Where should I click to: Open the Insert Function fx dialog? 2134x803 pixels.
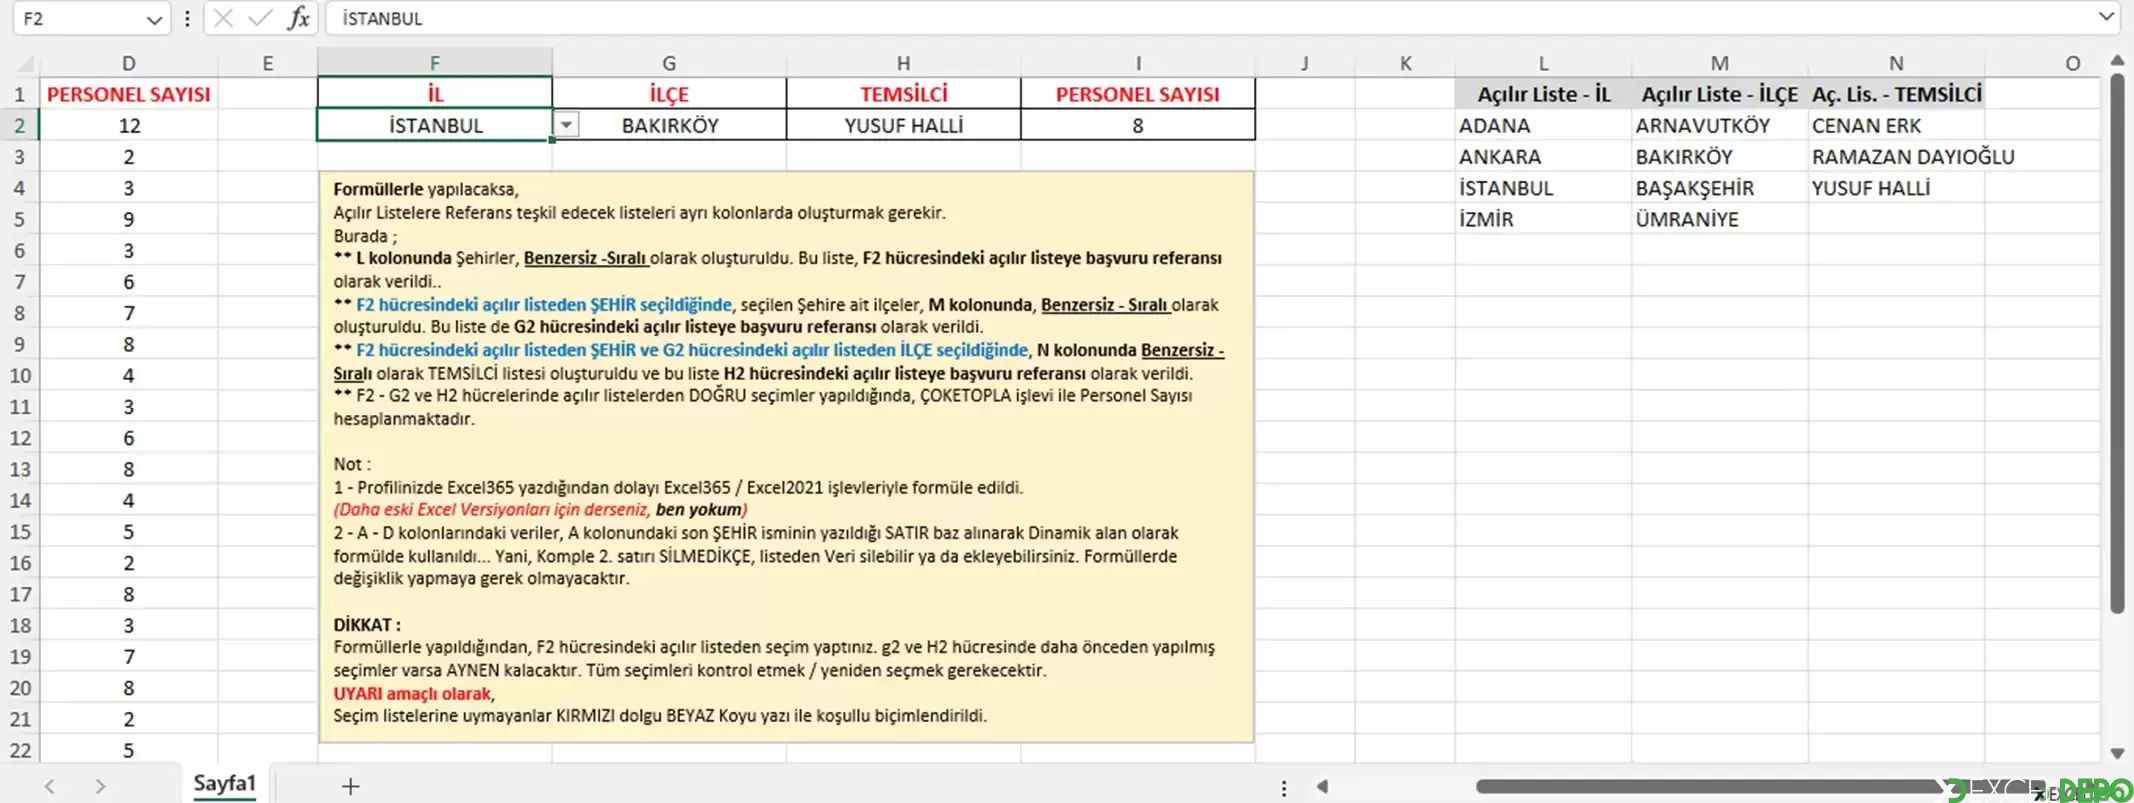pyautogui.click(x=298, y=18)
